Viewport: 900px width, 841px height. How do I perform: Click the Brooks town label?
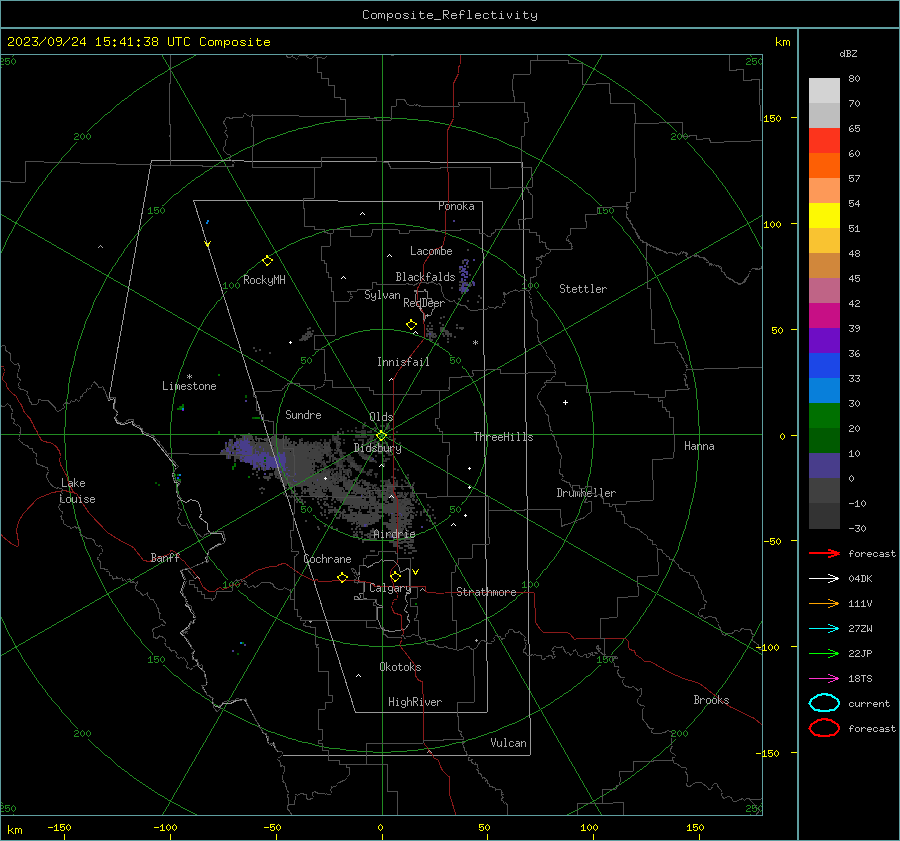[711, 700]
